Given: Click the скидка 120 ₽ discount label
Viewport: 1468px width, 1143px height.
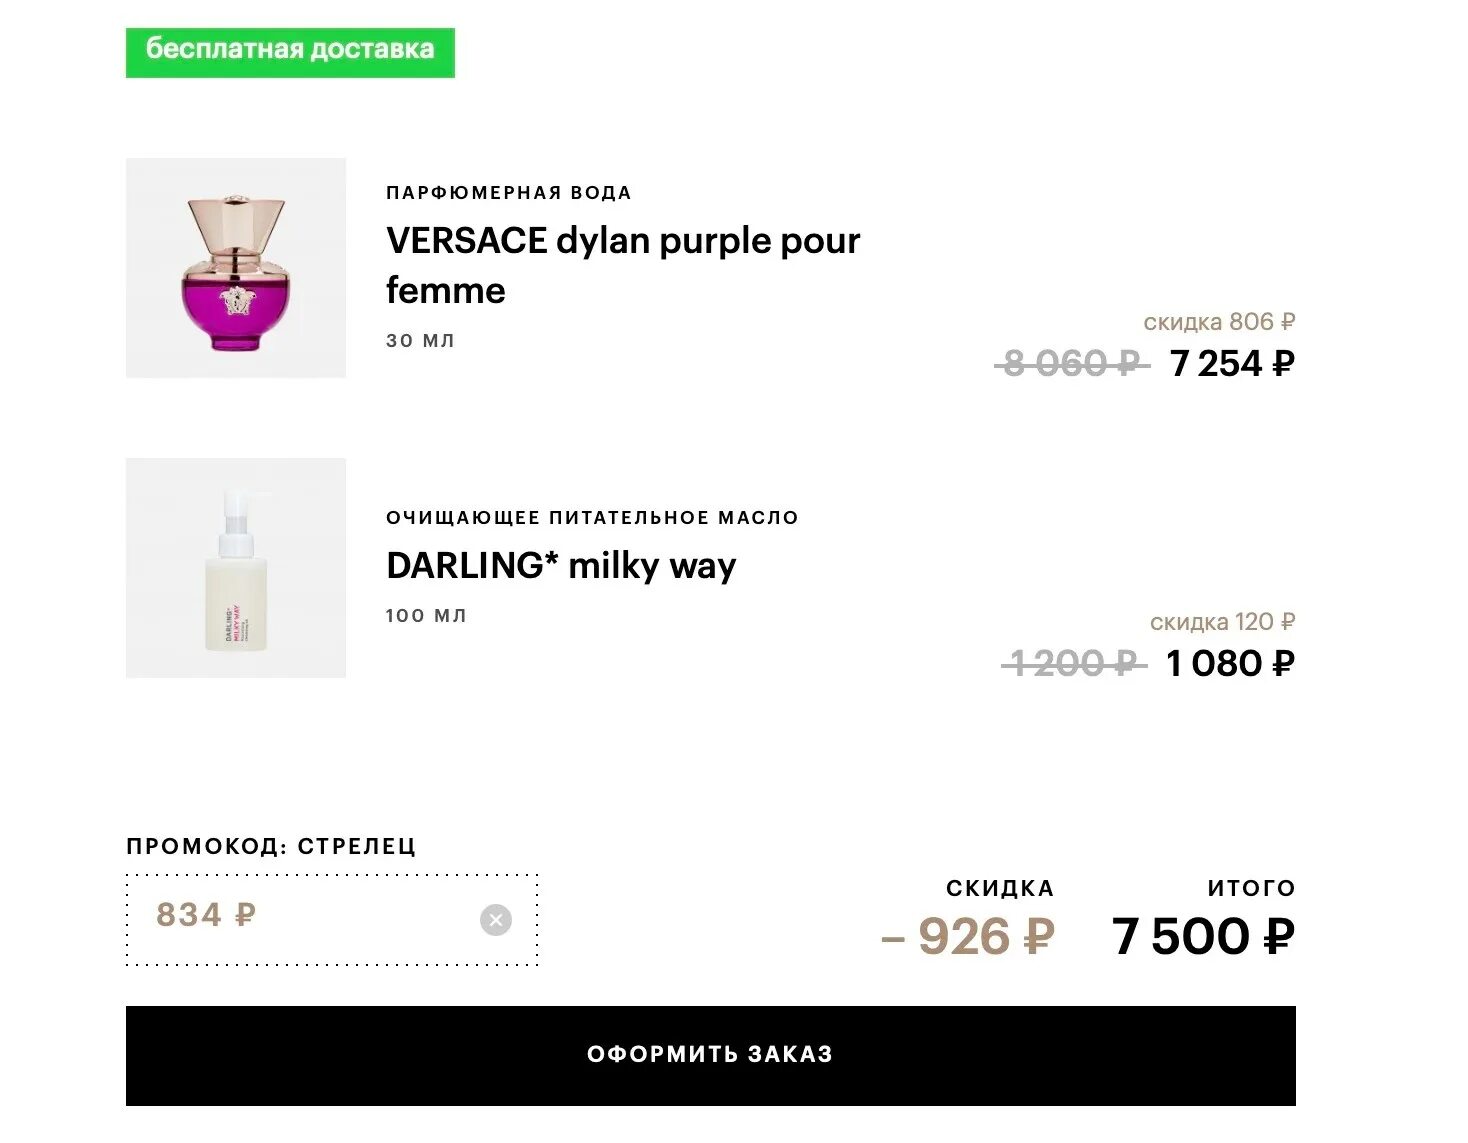Looking at the screenshot, I should tap(1221, 622).
